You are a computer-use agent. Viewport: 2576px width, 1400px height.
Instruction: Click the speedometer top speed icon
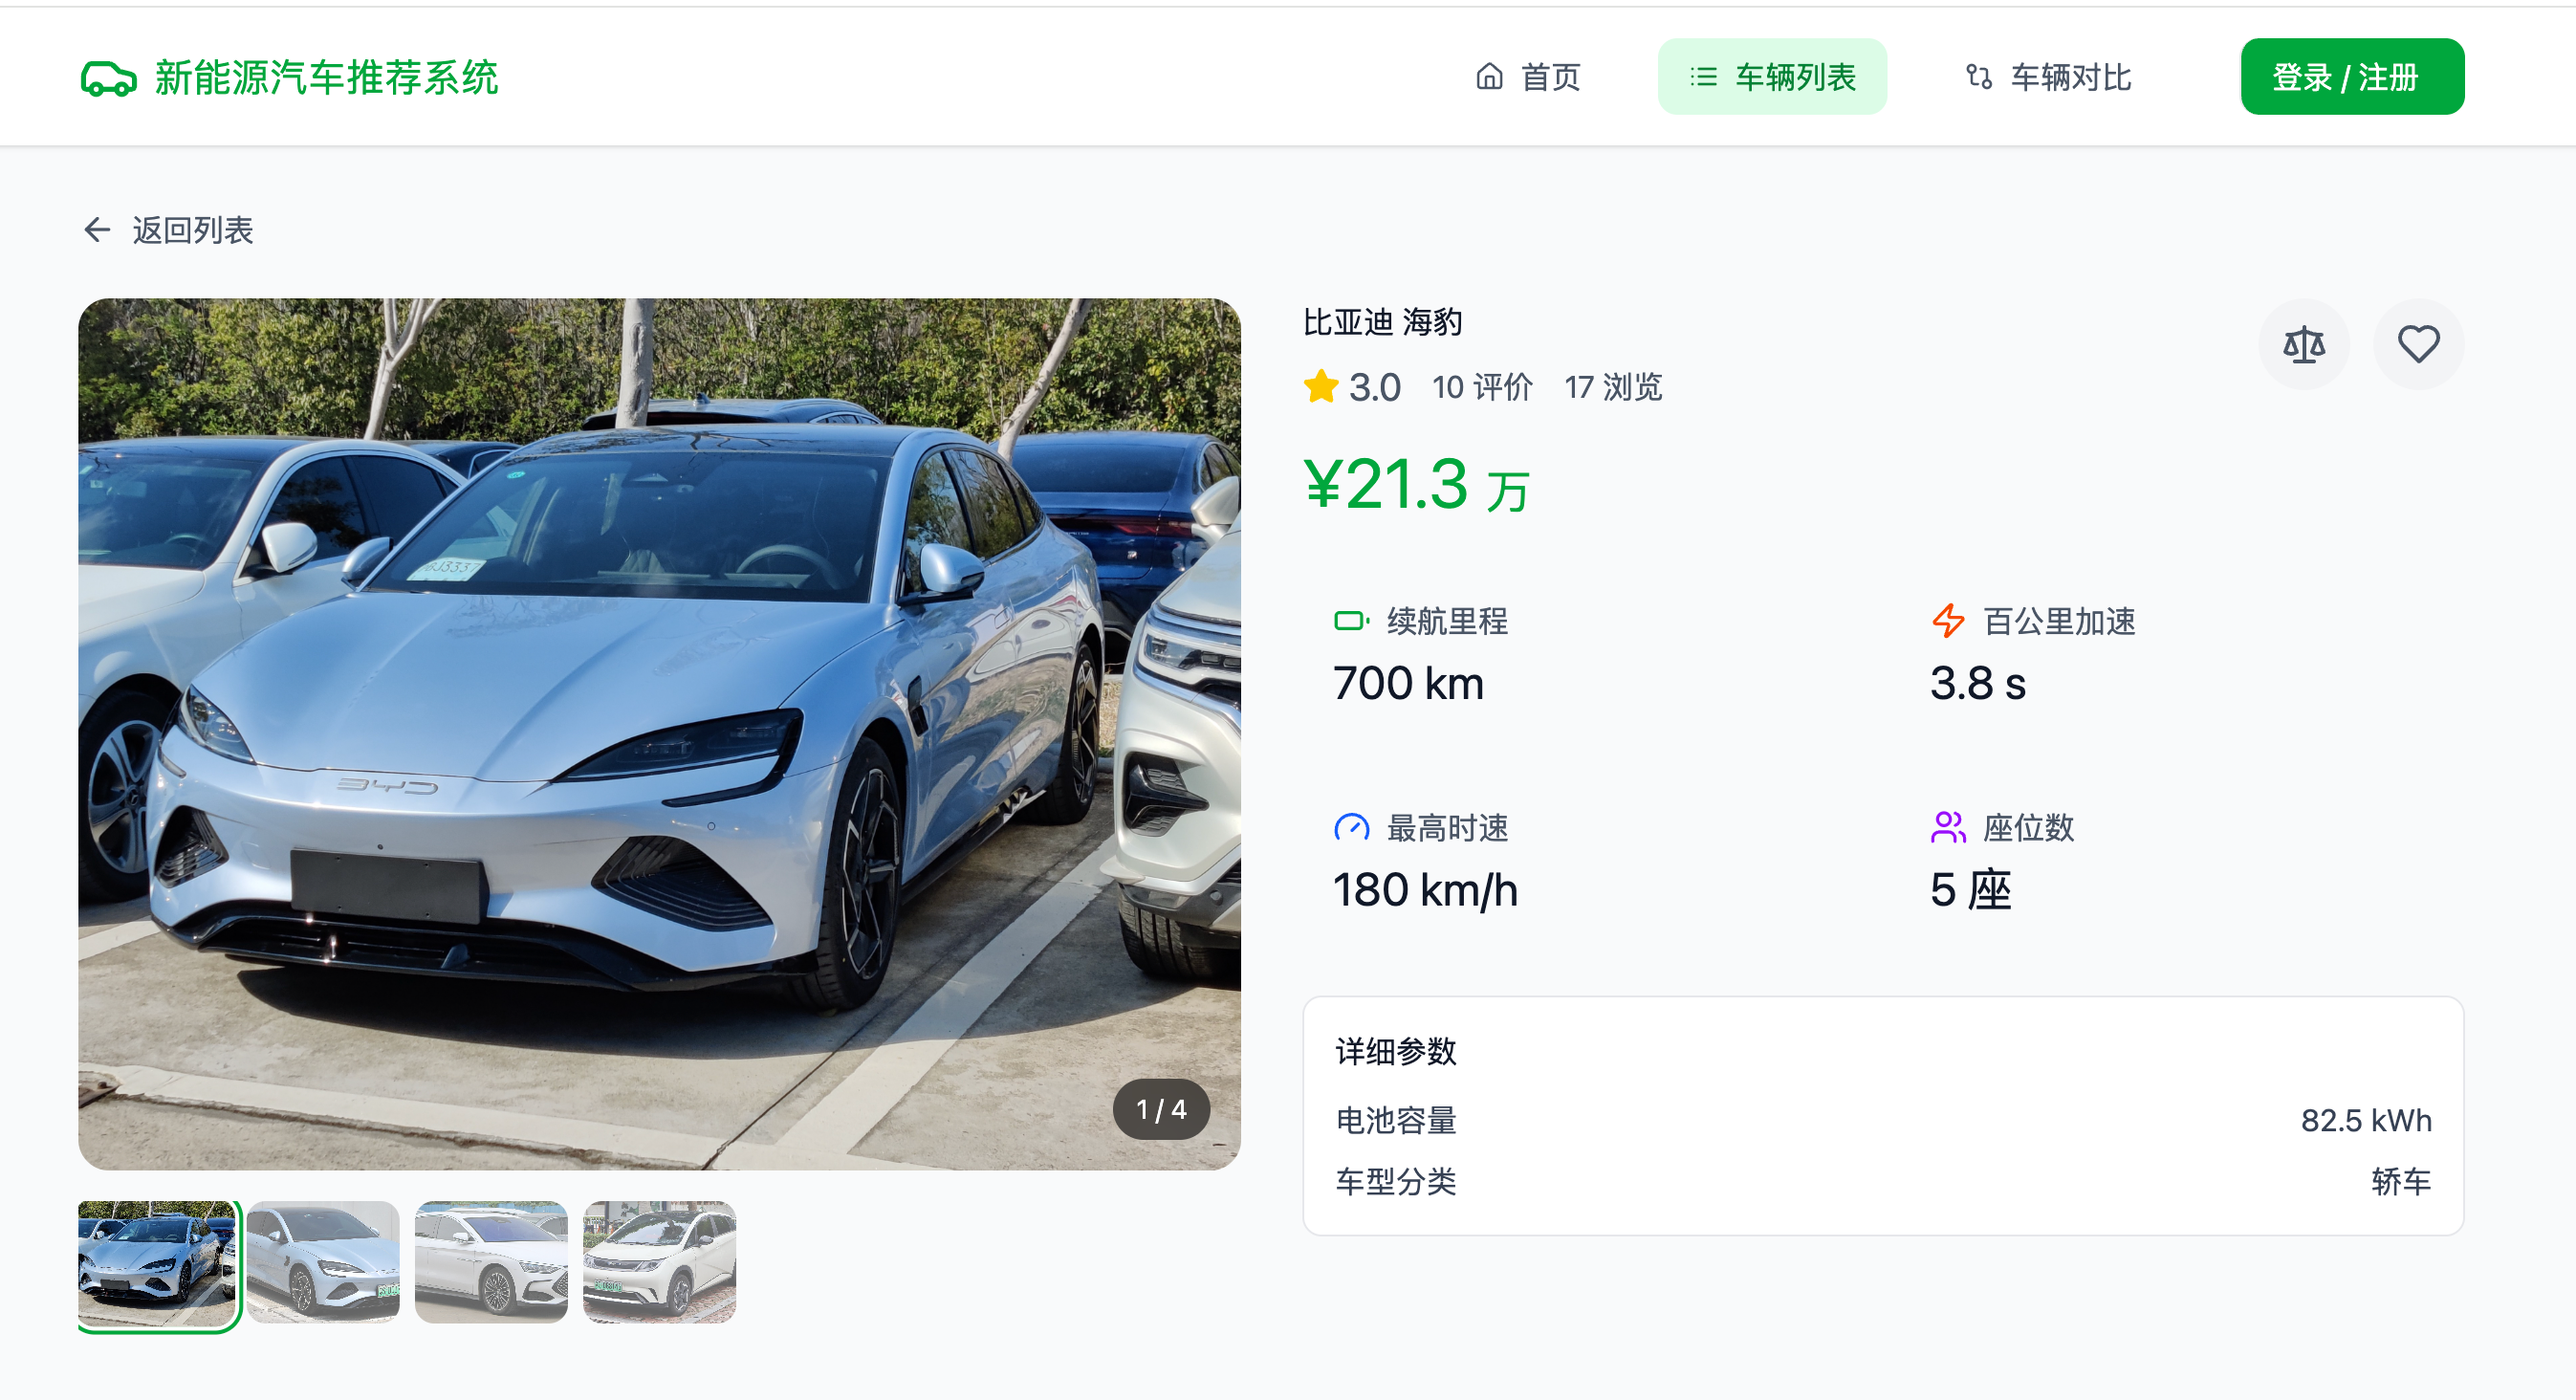click(x=1351, y=828)
